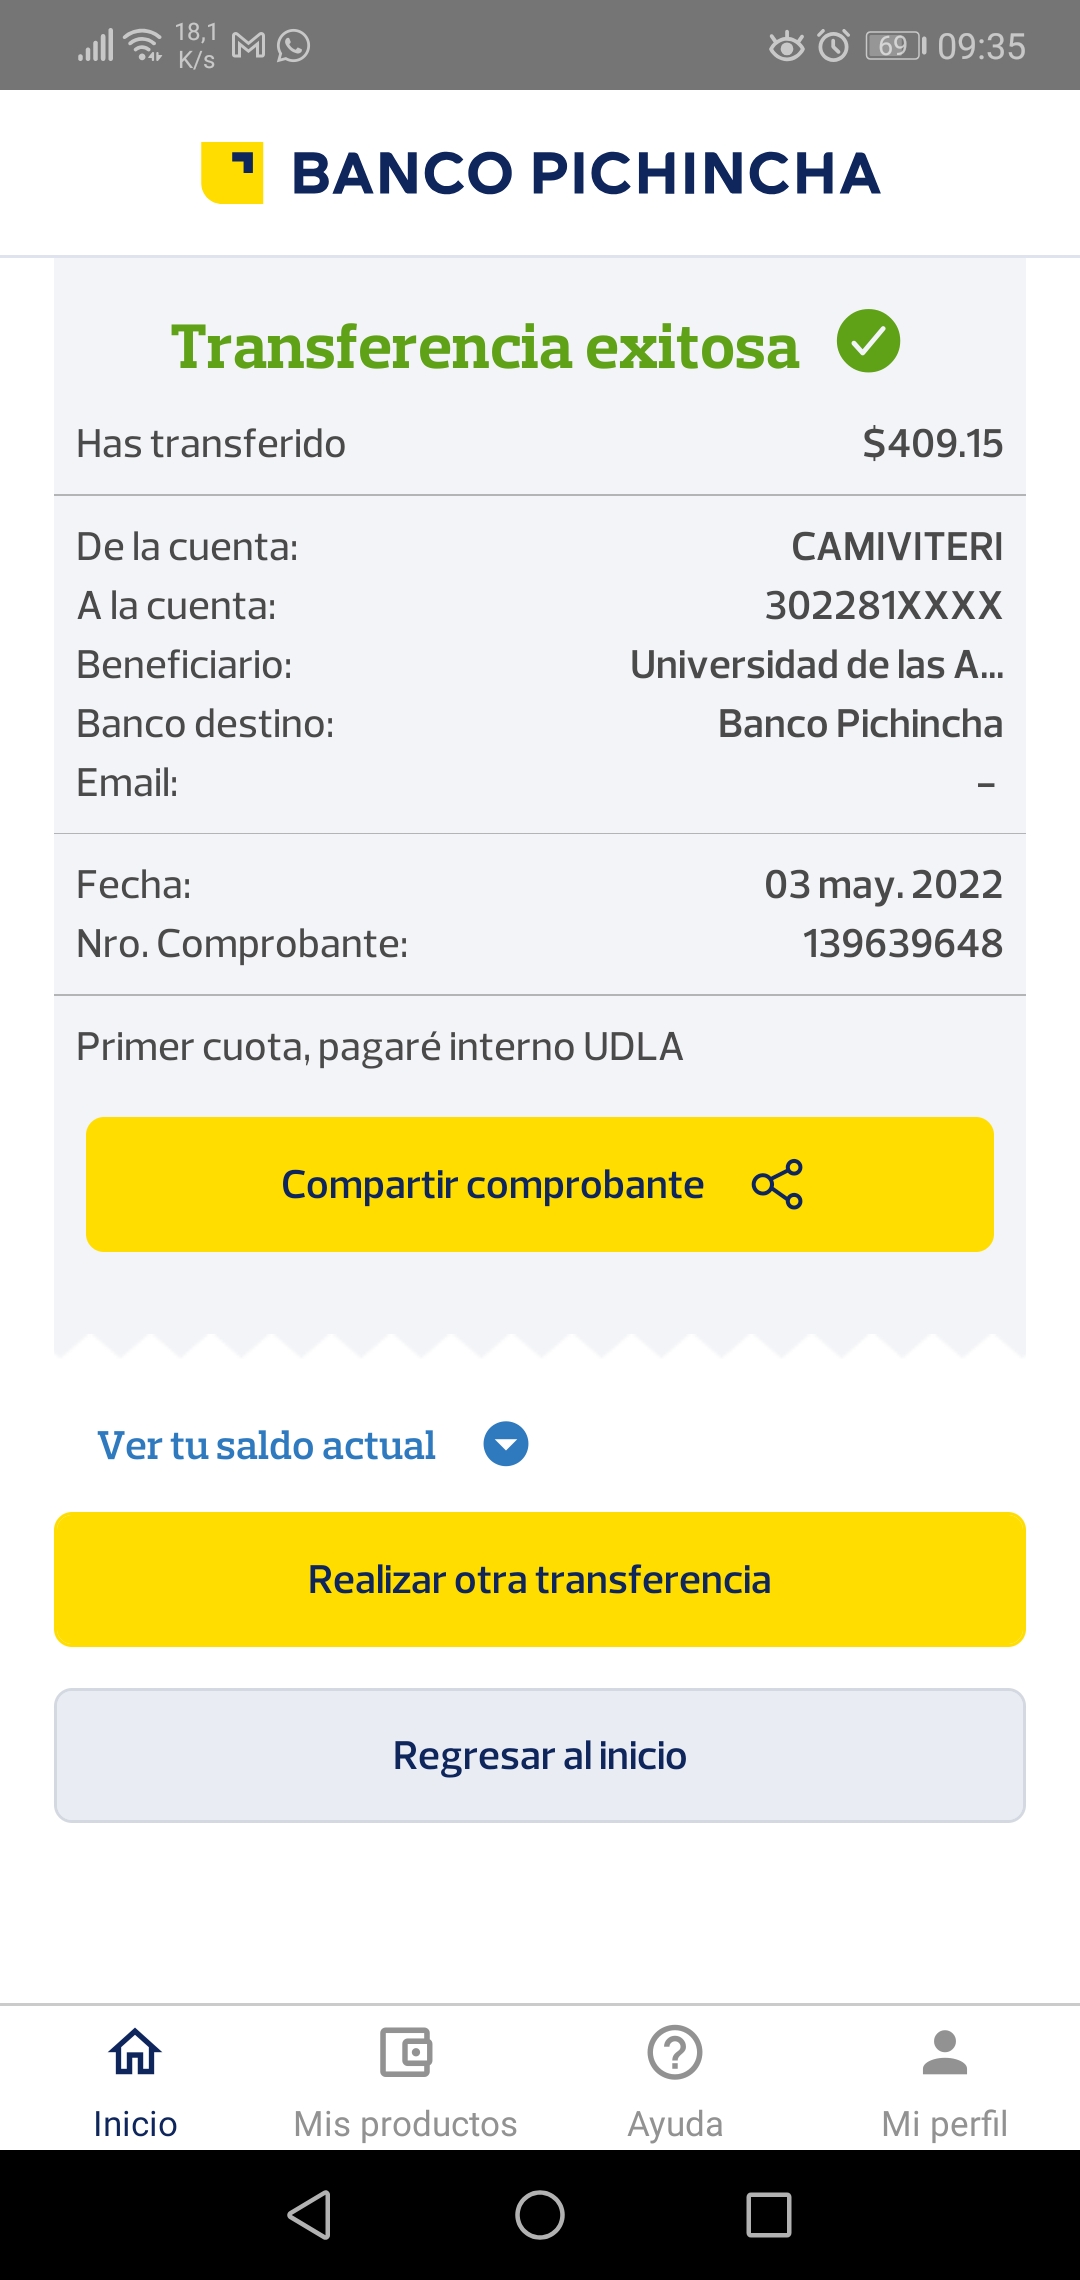Tap the Mi perfil person icon
This screenshot has width=1080, height=2280.
(944, 2052)
